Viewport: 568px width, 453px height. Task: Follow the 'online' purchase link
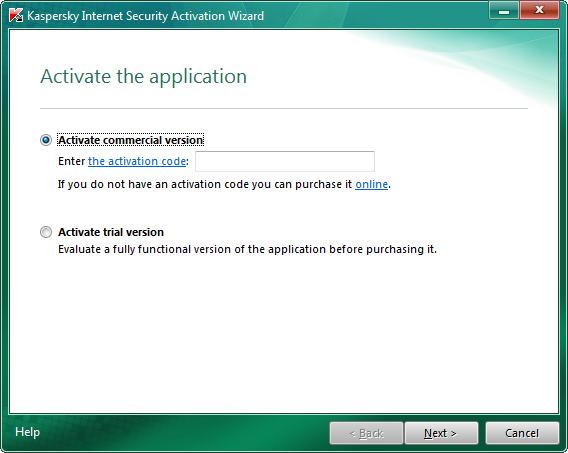pos(371,184)
